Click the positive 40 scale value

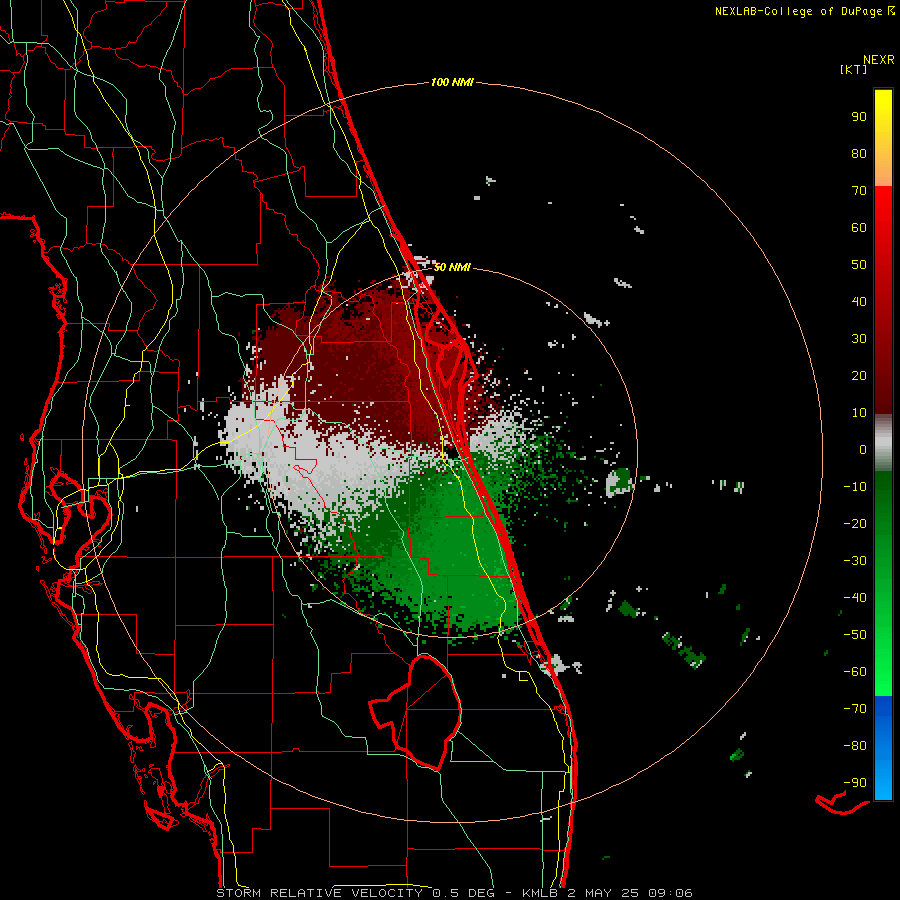[859, 301]
